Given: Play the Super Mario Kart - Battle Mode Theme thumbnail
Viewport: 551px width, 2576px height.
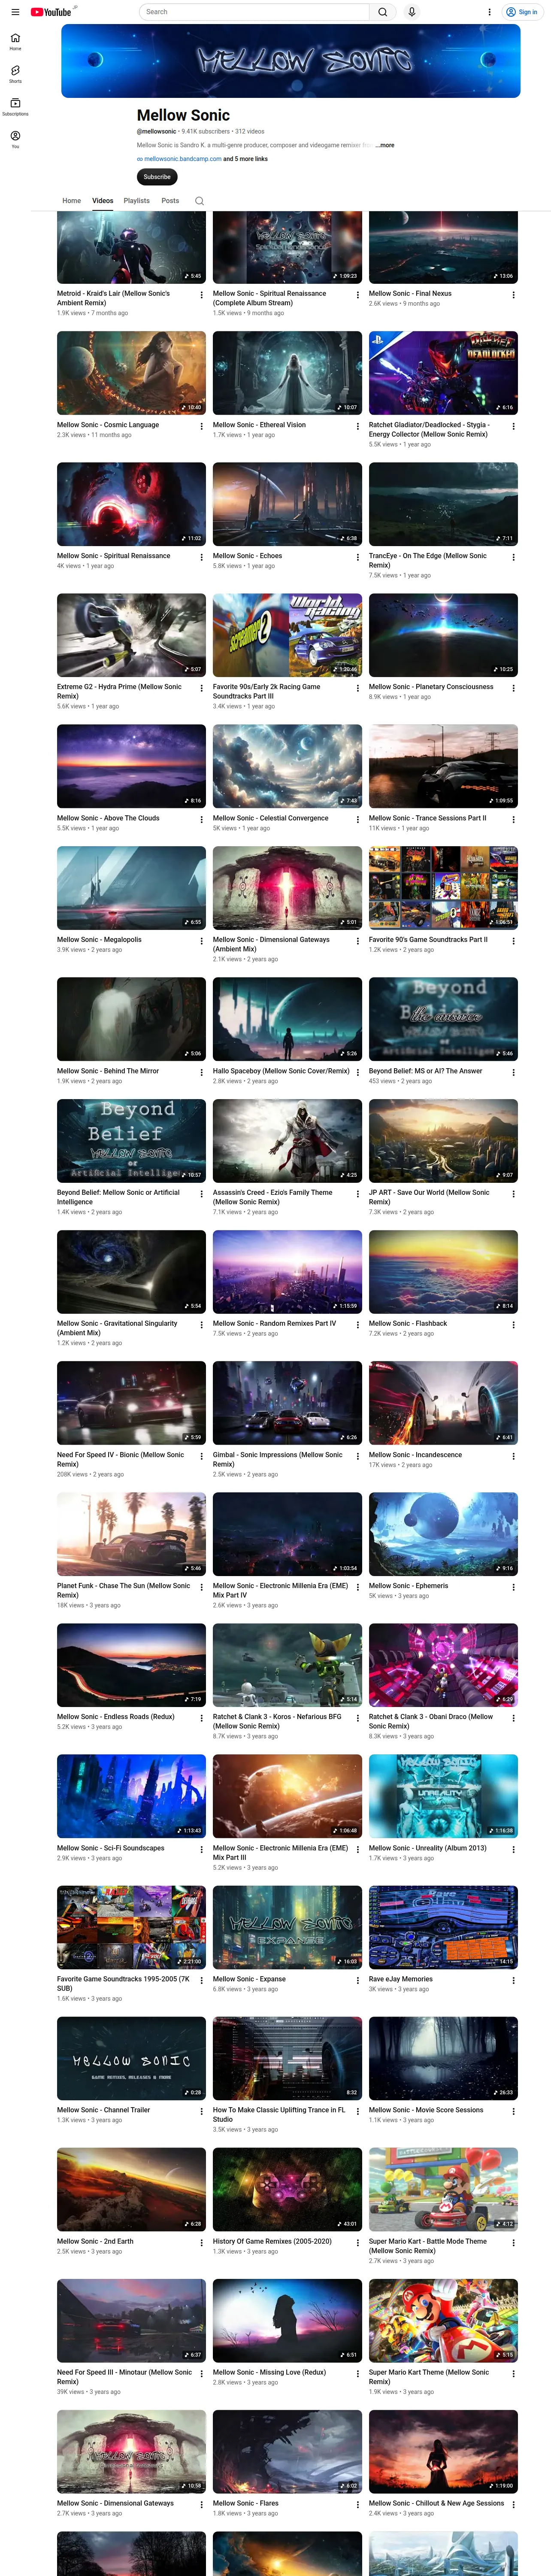Looking at the screenshot, I should [x=443, y=2190].
